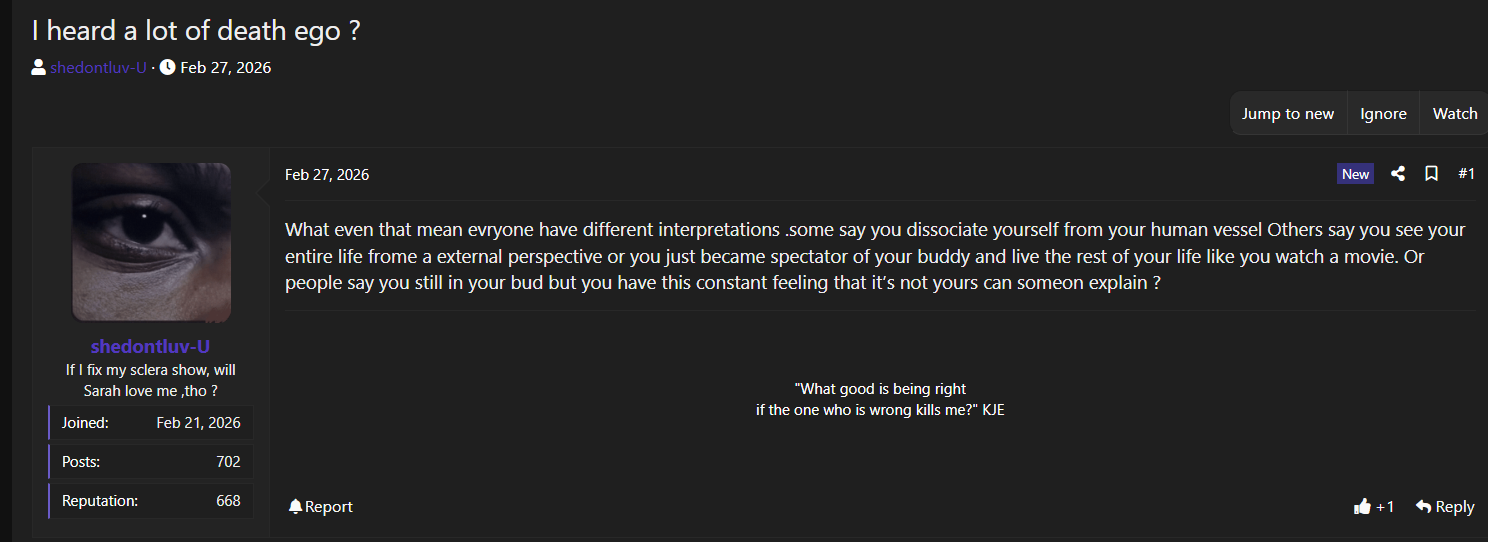The image size is (1488, 542).
Task: Toggle Ignore for this thread
Action: point(1383,114)
